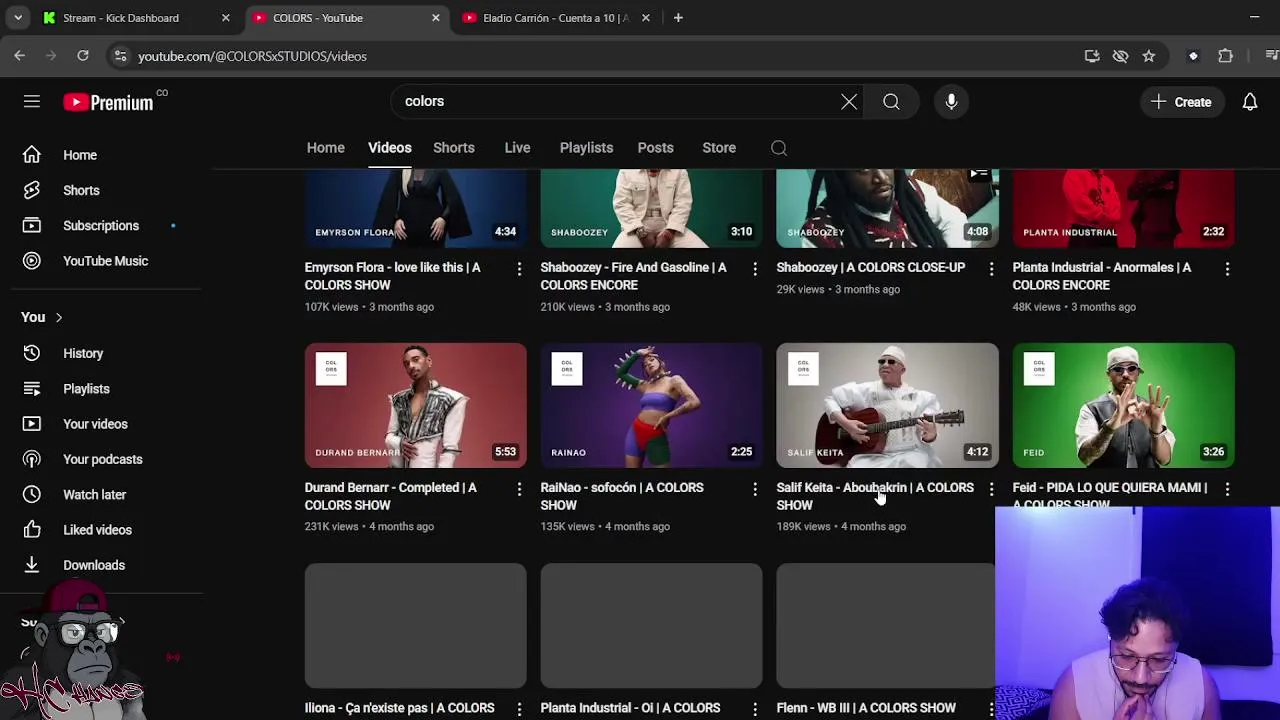This screenshot has height=720, width=1280.
Task: Switch to channel Playlists tab
Action: click(586, 148)
